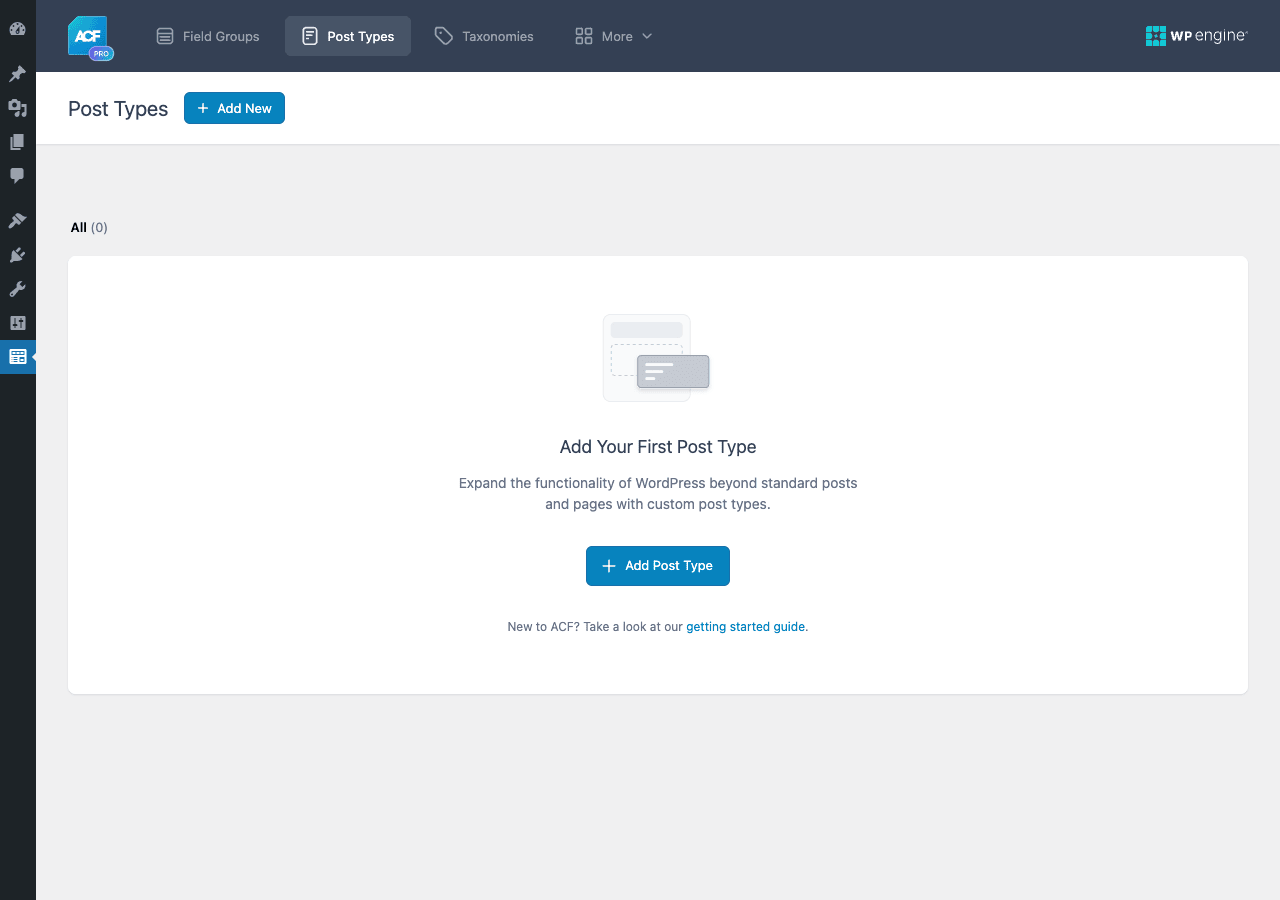
Task: Switch to the Taxonomies tab
Action: click(484, 36)
